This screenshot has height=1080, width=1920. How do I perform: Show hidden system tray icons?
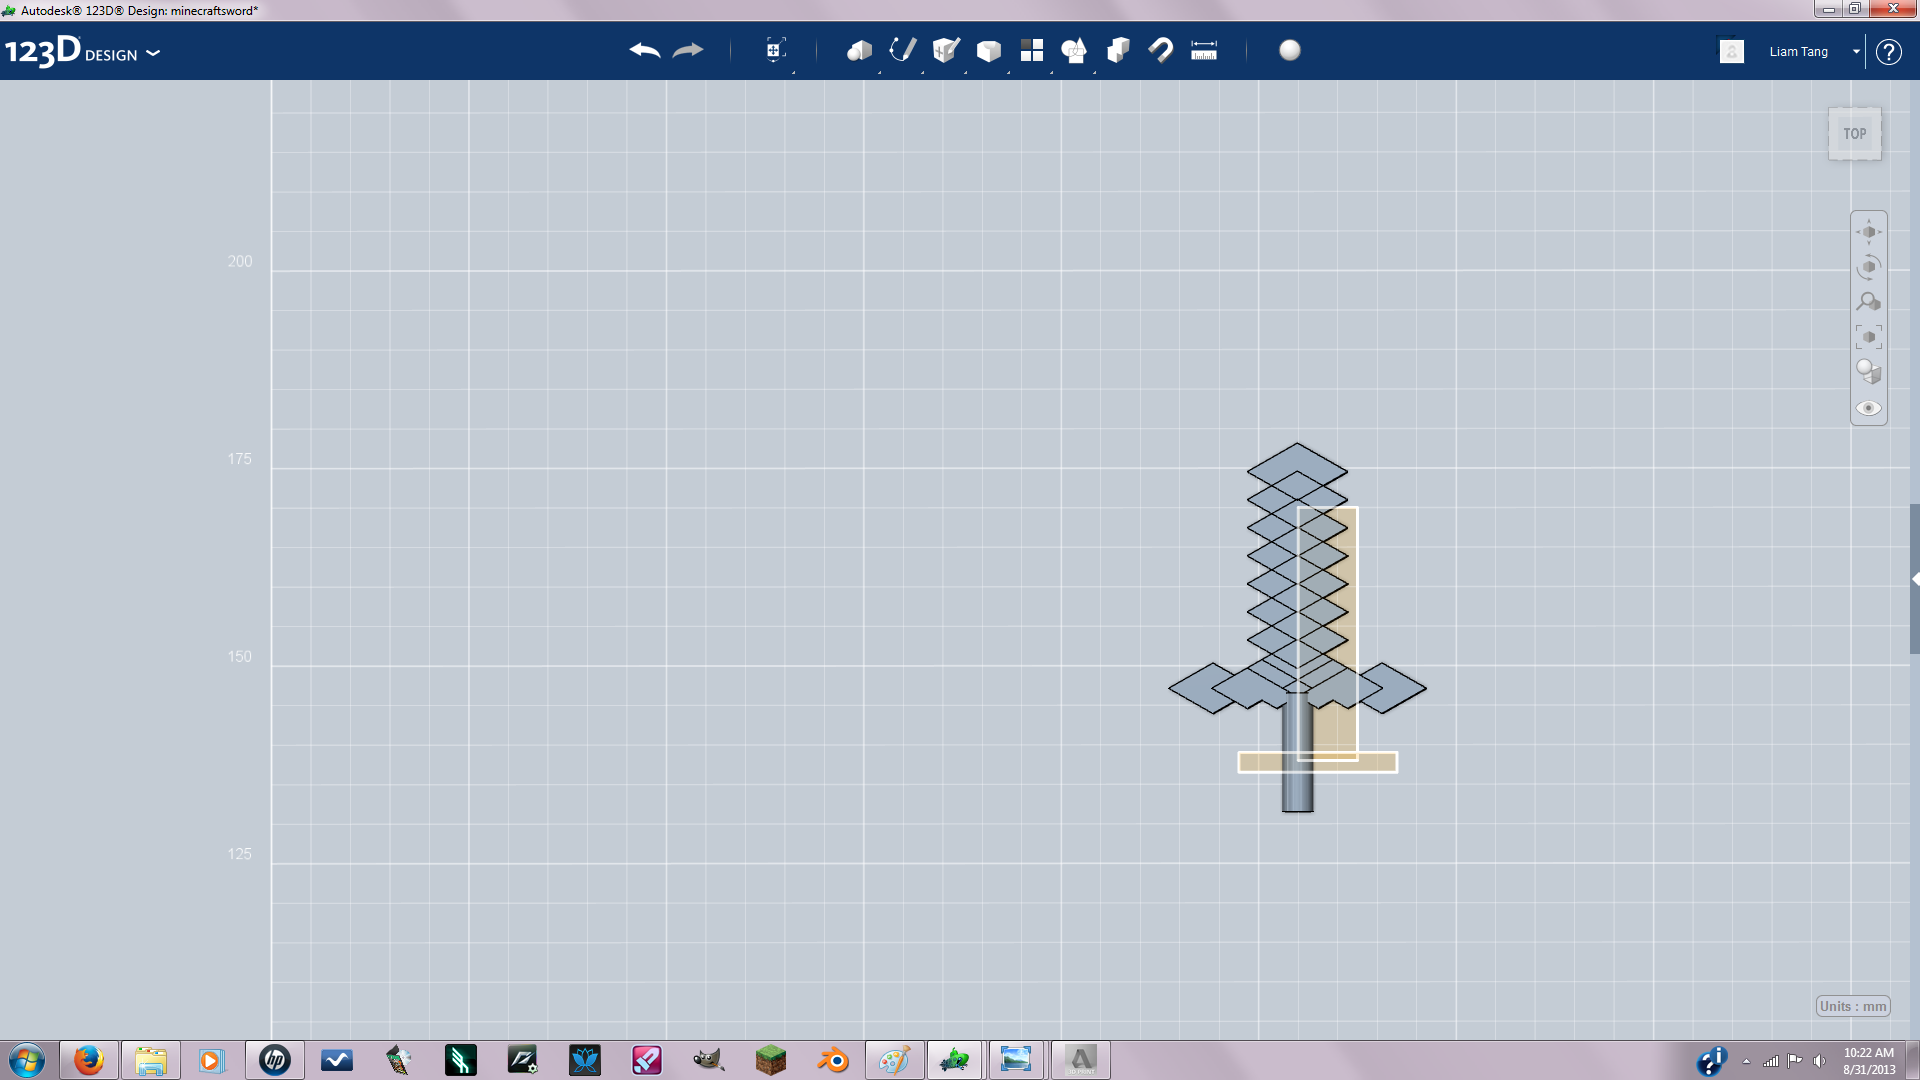tap(1746, 1061)
